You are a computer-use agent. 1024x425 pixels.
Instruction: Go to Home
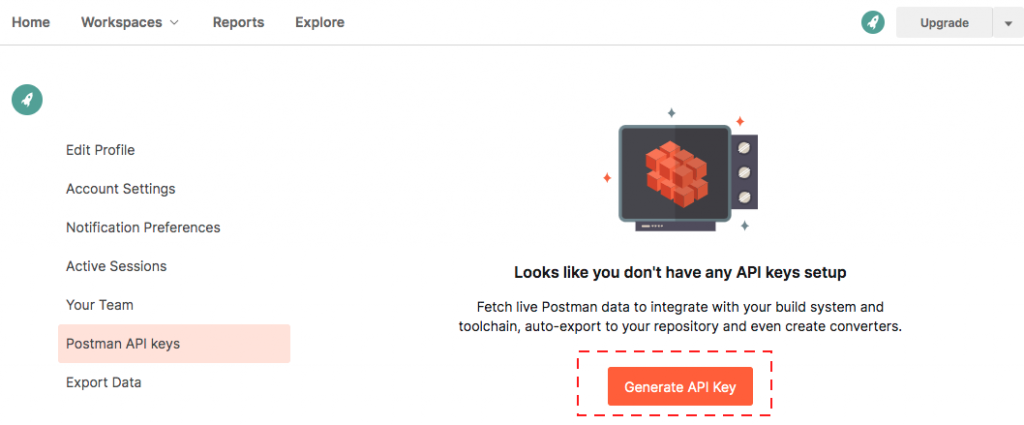click(31, 22)
